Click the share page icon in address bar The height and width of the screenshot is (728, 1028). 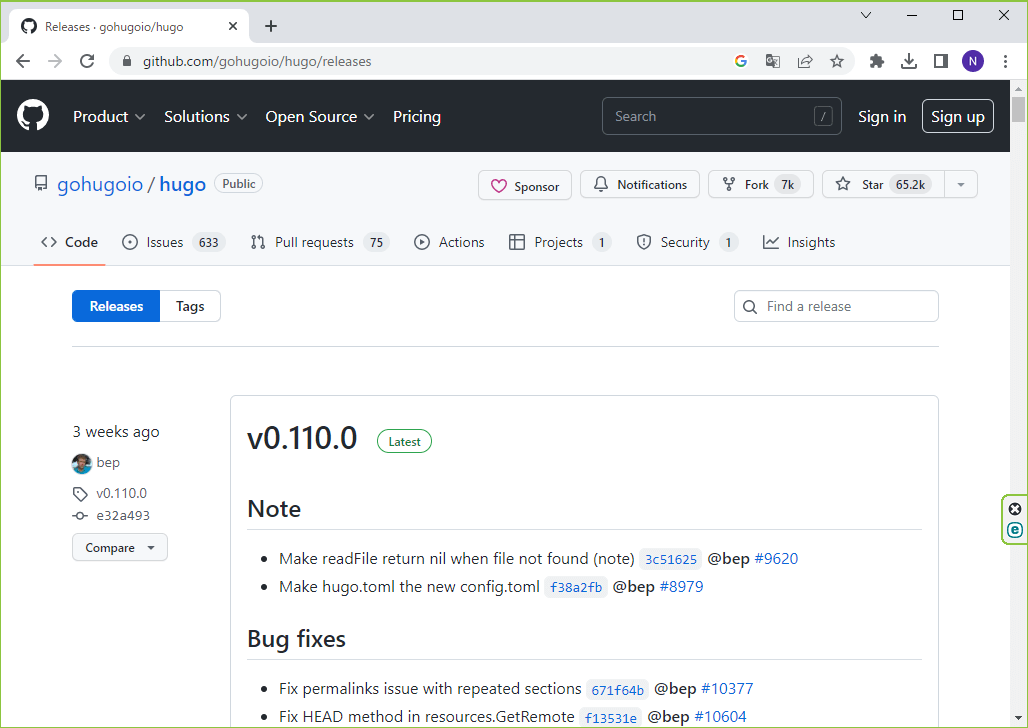(x=805, y=61)
